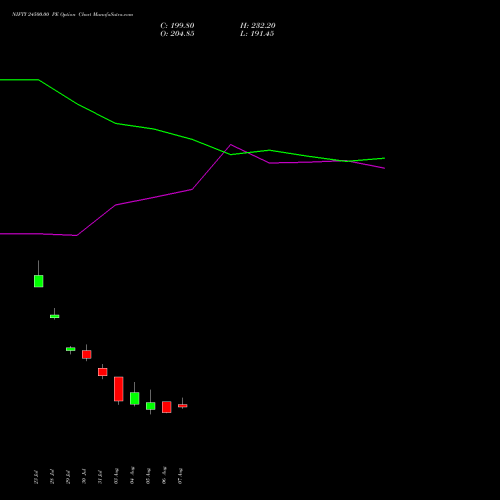
Task: Select the 28 Jul date label
Action: [x=52, y=476]
